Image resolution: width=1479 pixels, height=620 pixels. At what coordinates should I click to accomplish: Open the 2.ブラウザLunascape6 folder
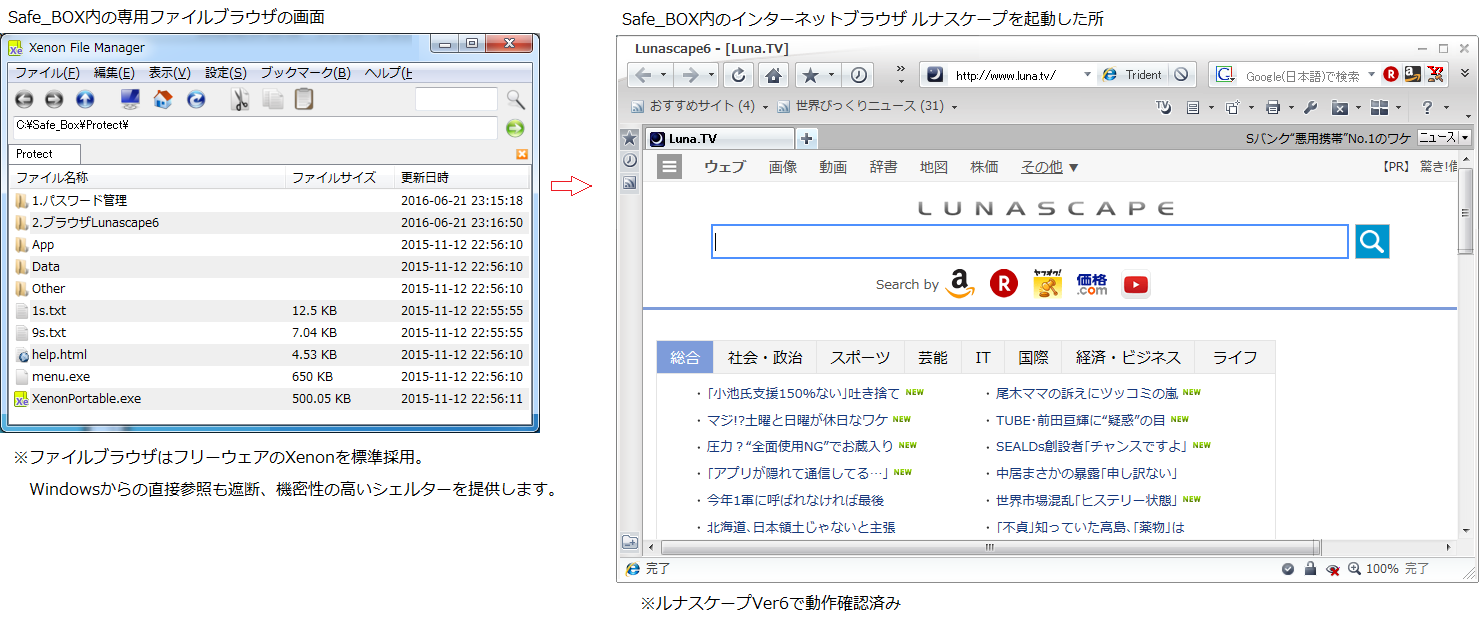coord(95,223)
